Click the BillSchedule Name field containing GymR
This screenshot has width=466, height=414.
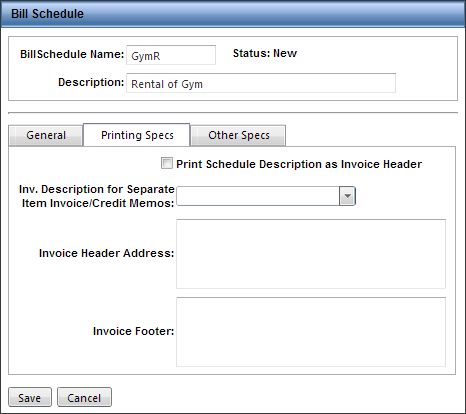point(171,55)
